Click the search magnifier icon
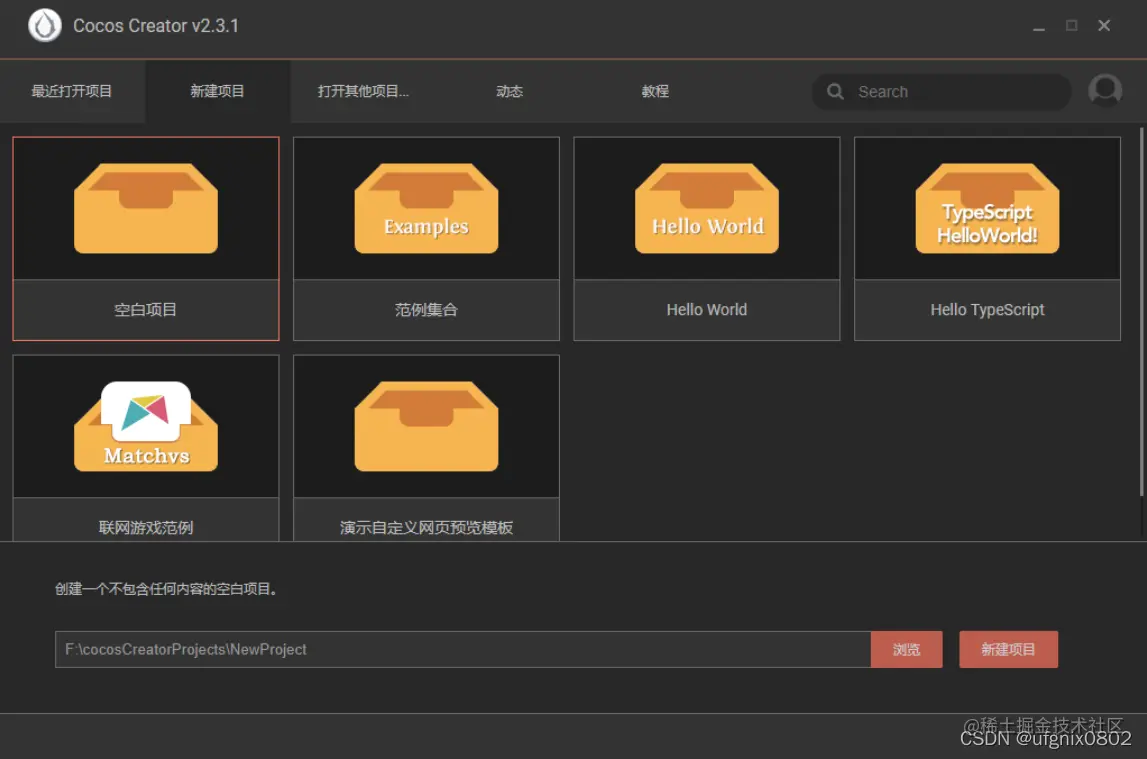 pyautogui.click(x=835, y=91)
